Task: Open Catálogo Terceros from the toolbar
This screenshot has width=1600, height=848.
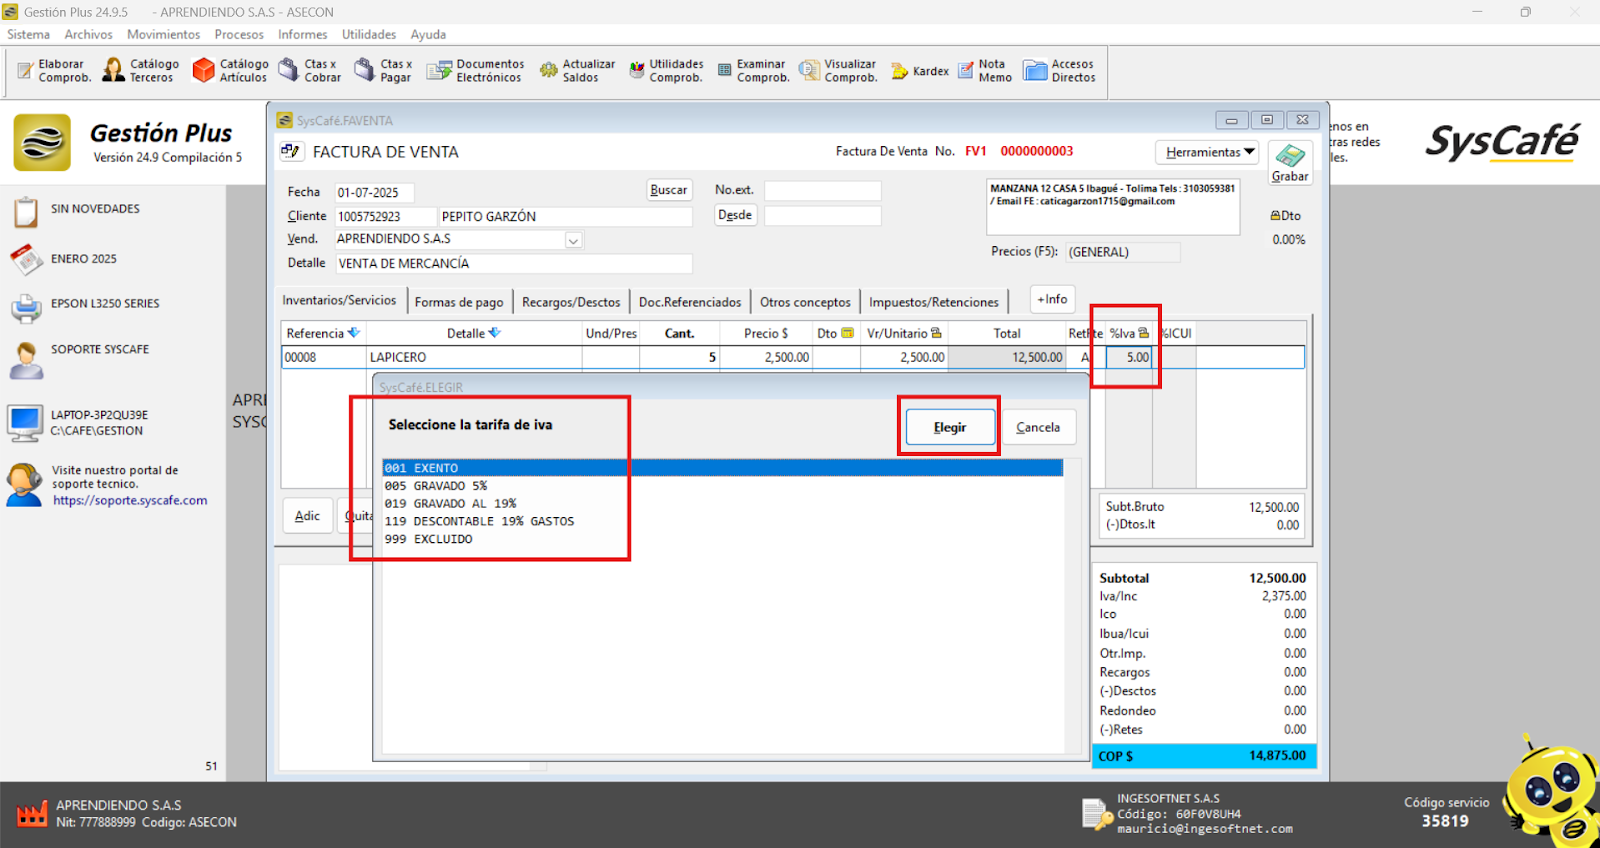Action: (x=141, y=71)
